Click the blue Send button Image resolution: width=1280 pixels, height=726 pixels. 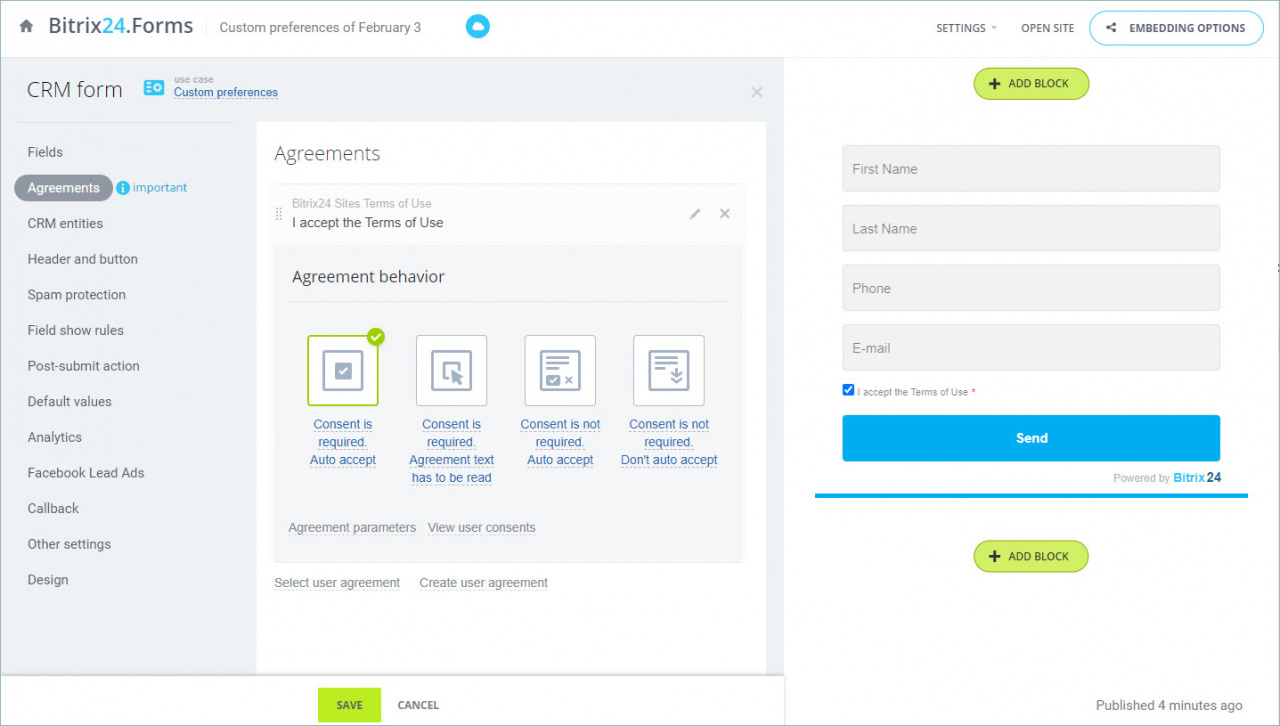click(x=1031, y=438)
